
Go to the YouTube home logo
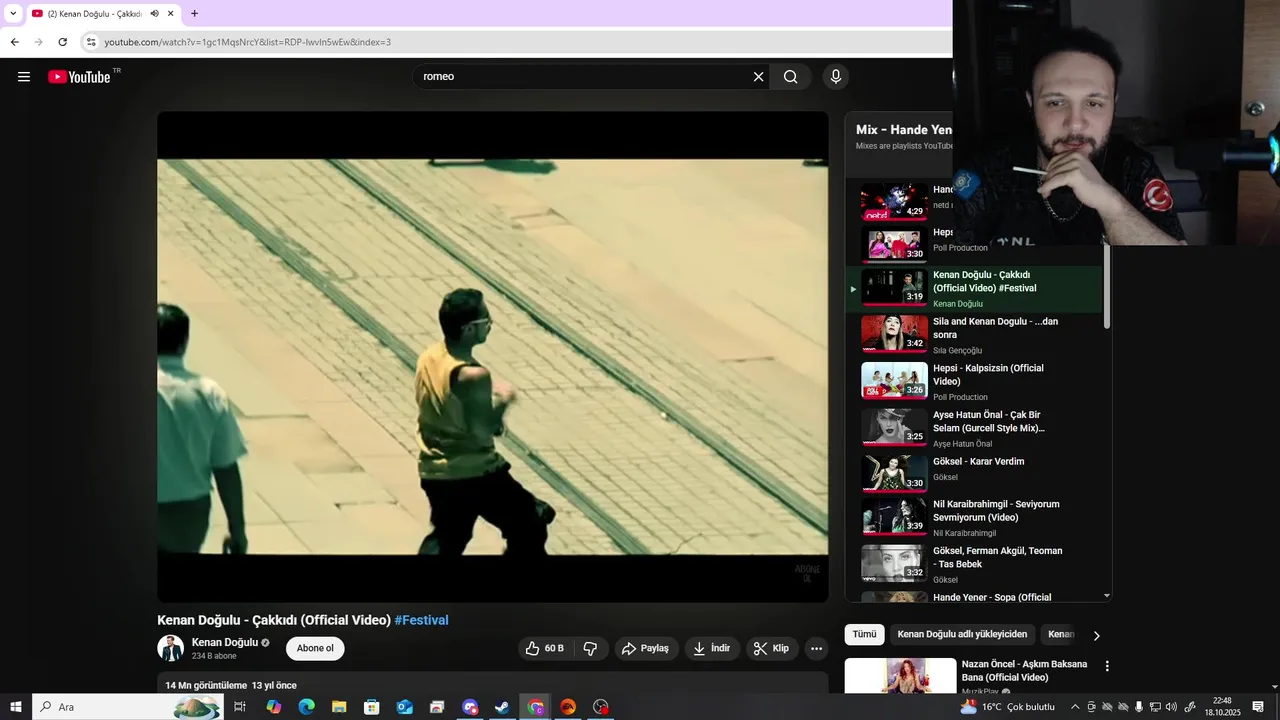point(79,77)
